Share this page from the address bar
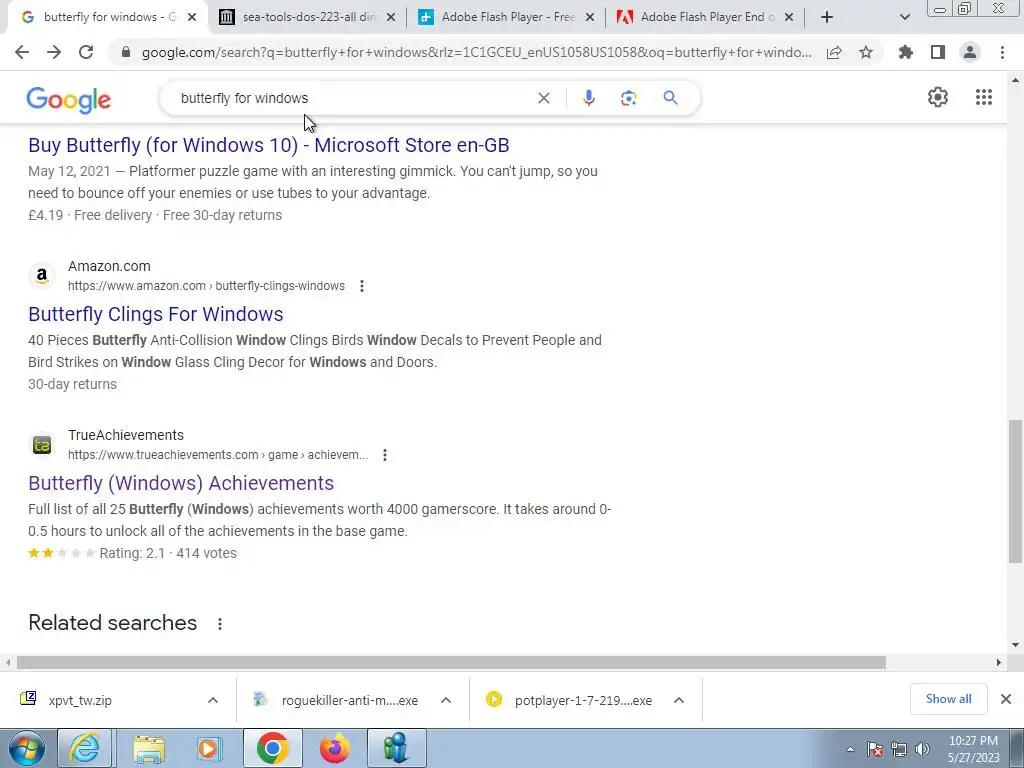1024x768 pixels. (834, 52)
